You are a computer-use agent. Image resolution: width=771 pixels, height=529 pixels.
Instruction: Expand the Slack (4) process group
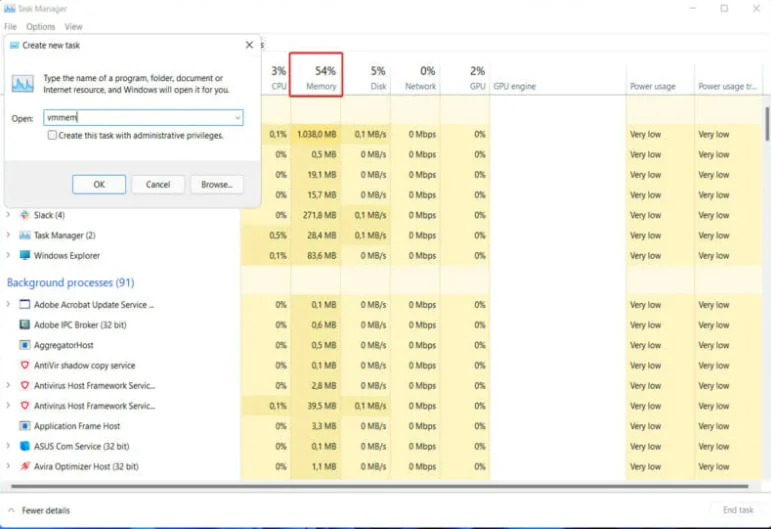(9, 215)
